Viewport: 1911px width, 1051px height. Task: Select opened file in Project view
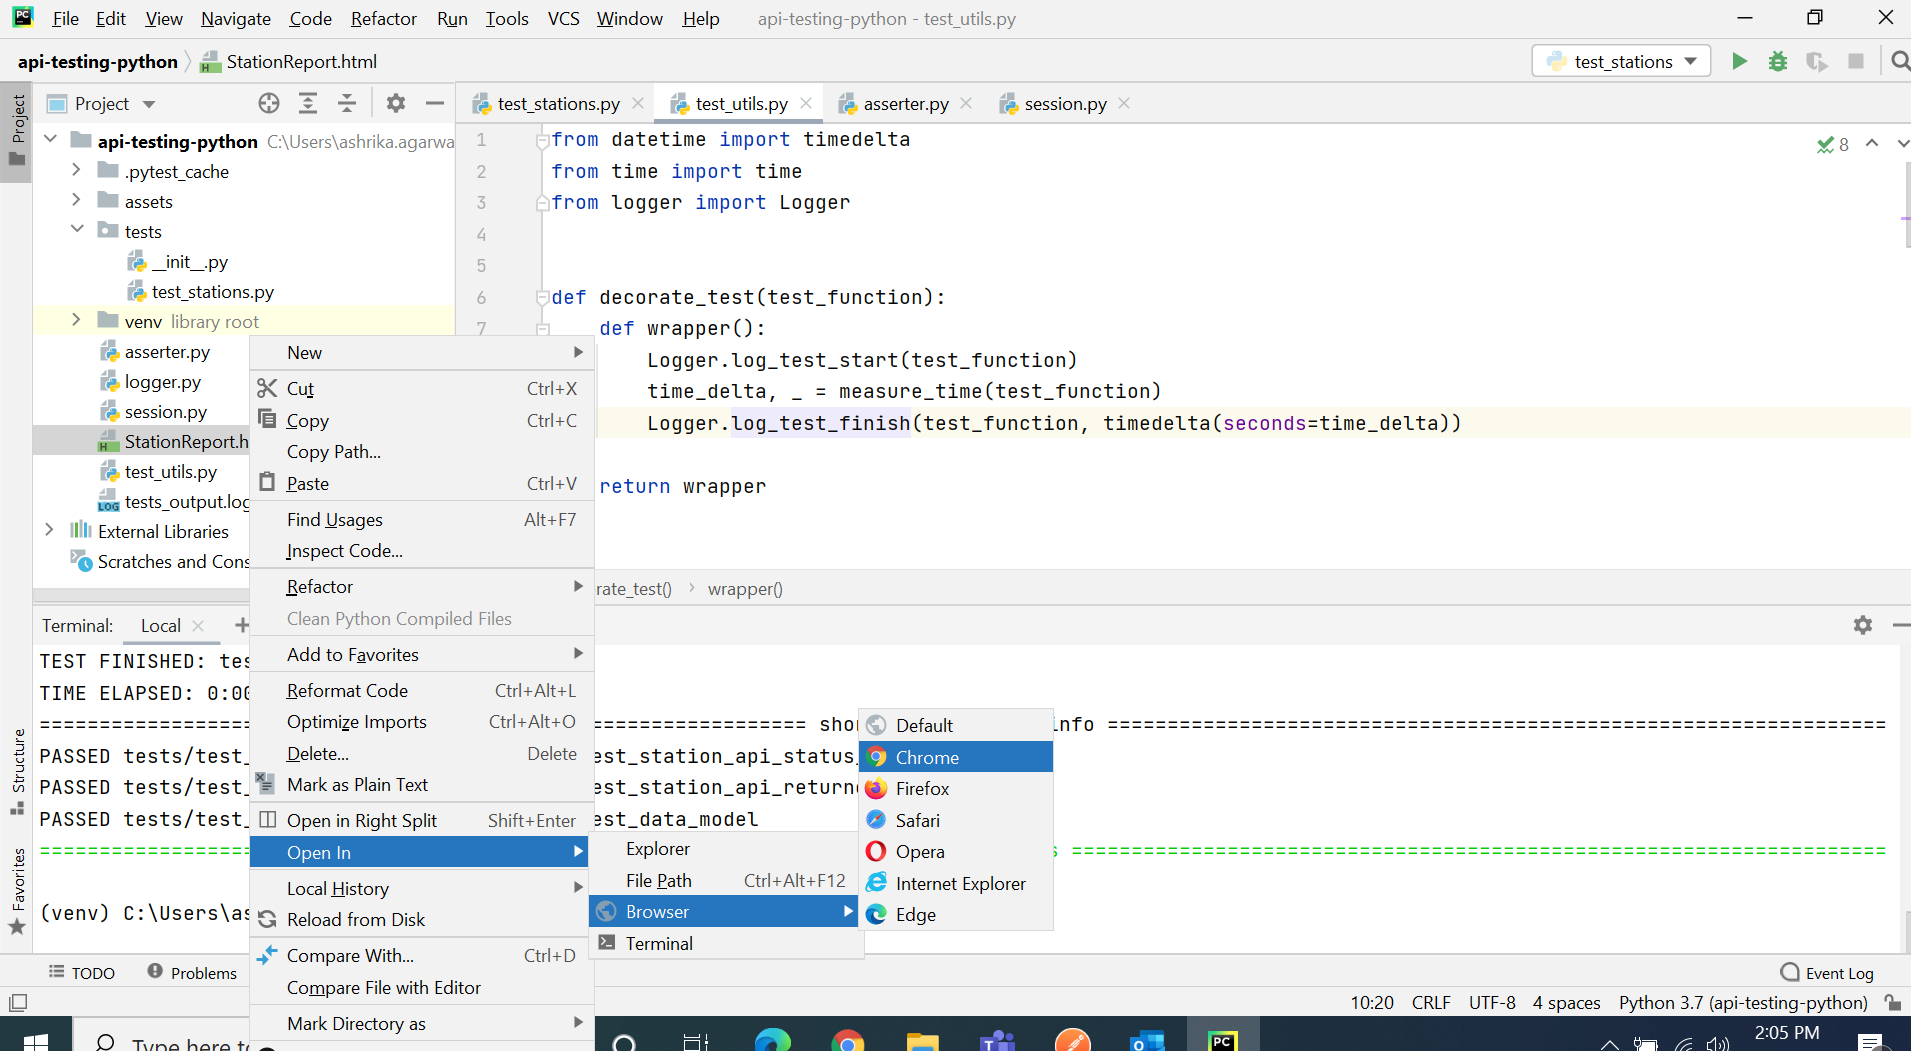(x=268, y=103)
